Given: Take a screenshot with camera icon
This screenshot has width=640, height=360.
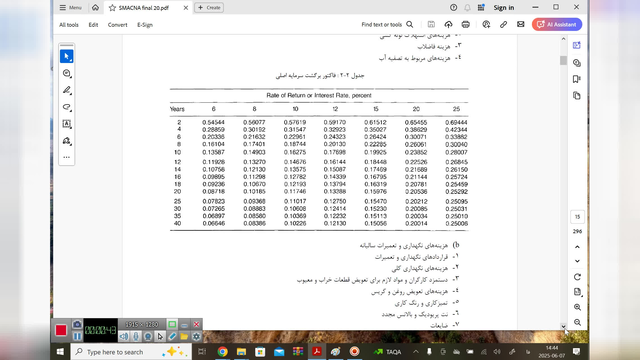Looking at the screenshot, I should click(x=77, y=324).
